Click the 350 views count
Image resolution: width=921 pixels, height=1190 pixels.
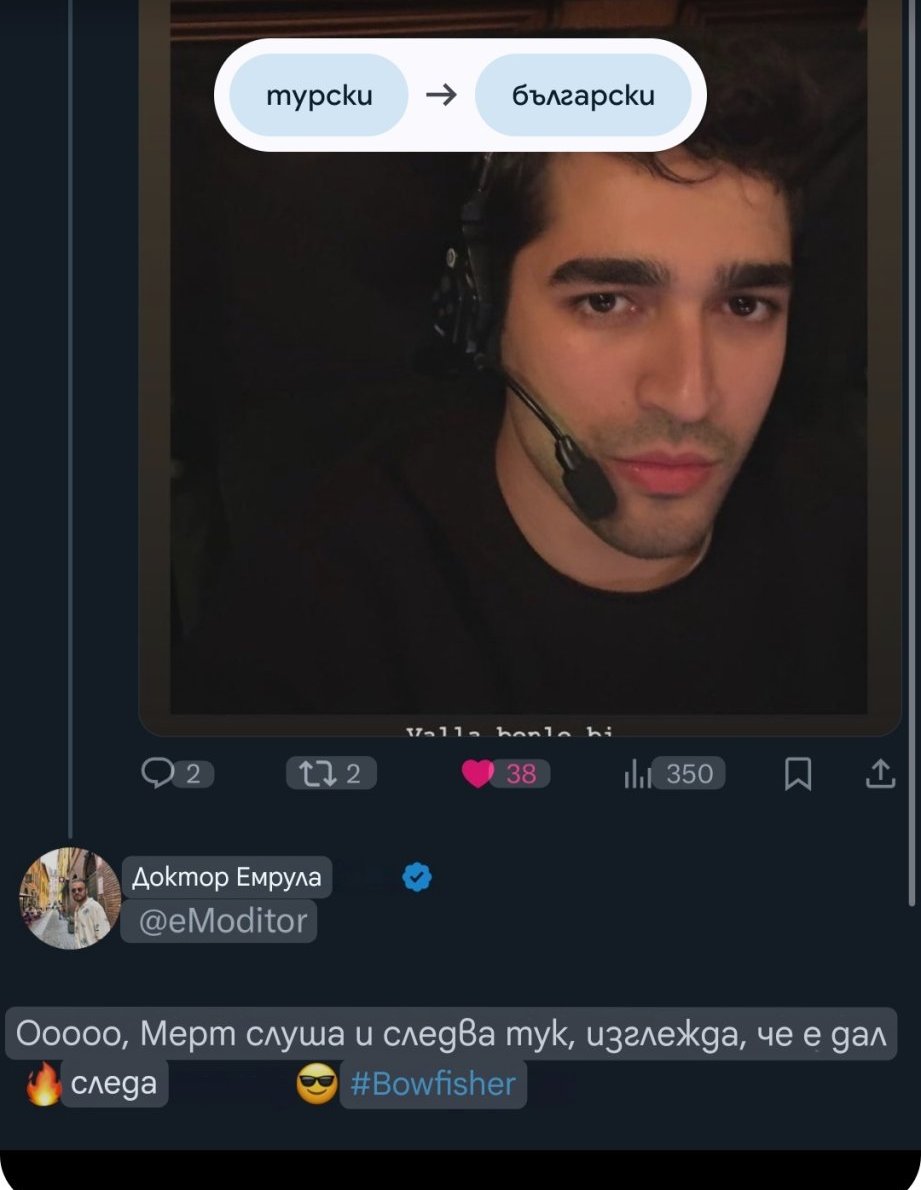pos(689,773)
